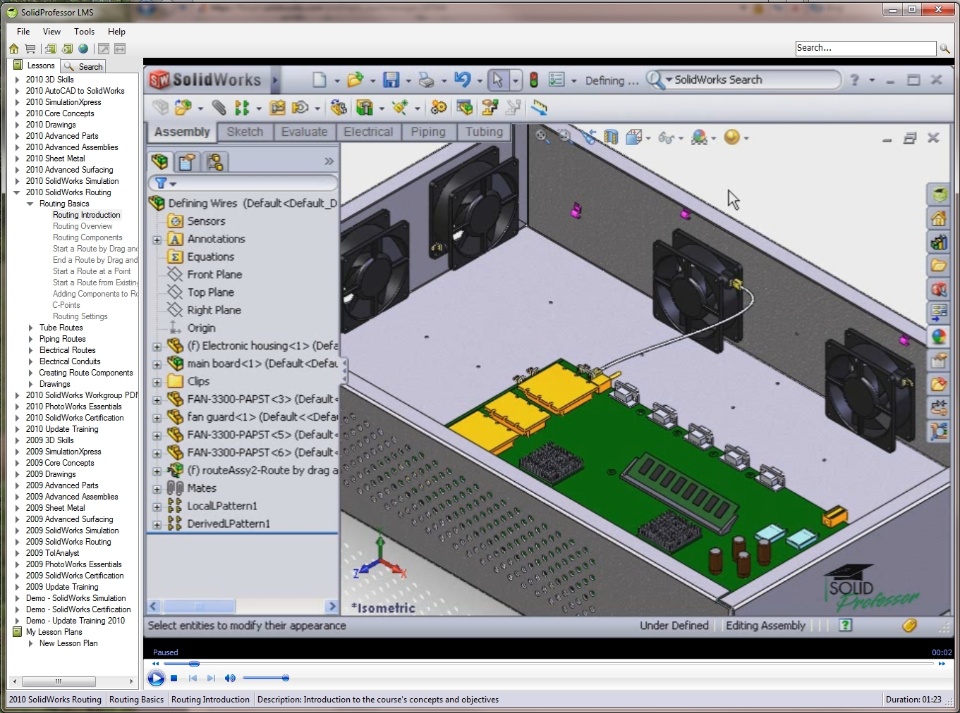960x713 pixels.
Task: Click the Options list icon next to Rebuild
Action: (557, 80)
